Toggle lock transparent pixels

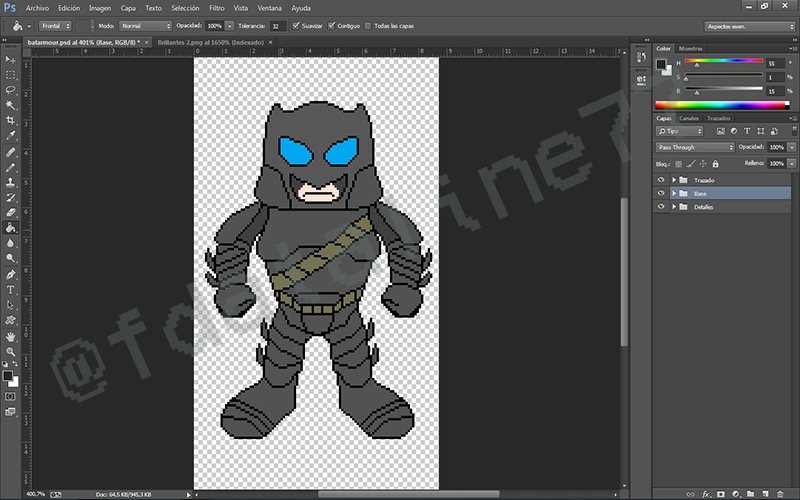pyautogui.click(x=678, y=164)
